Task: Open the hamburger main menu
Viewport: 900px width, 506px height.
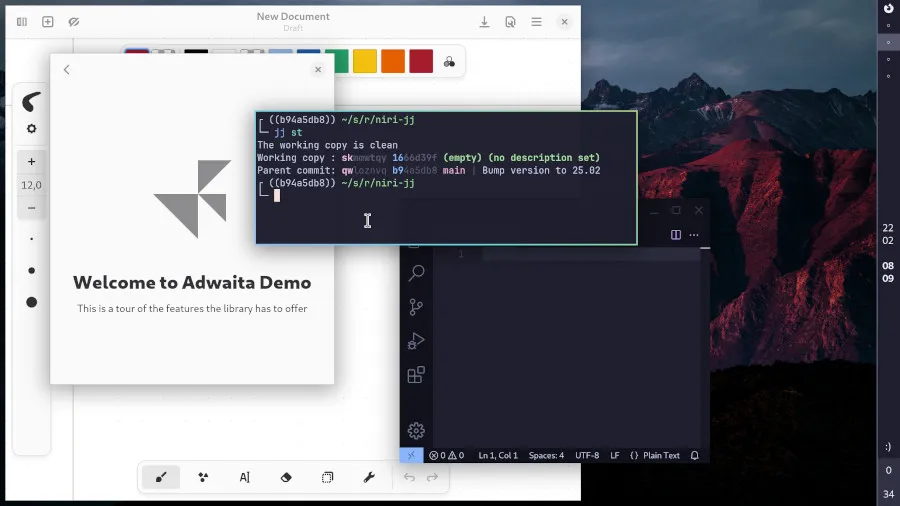Action: (536, 21)
